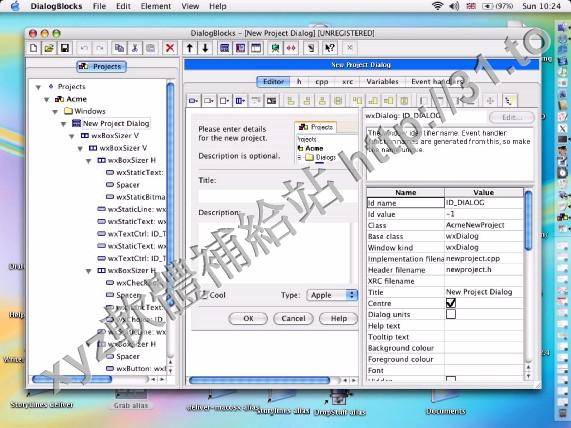This screenshot has width=571, height=428.
Task: Switch to the Variables tab
Action: tap(382, 82)
